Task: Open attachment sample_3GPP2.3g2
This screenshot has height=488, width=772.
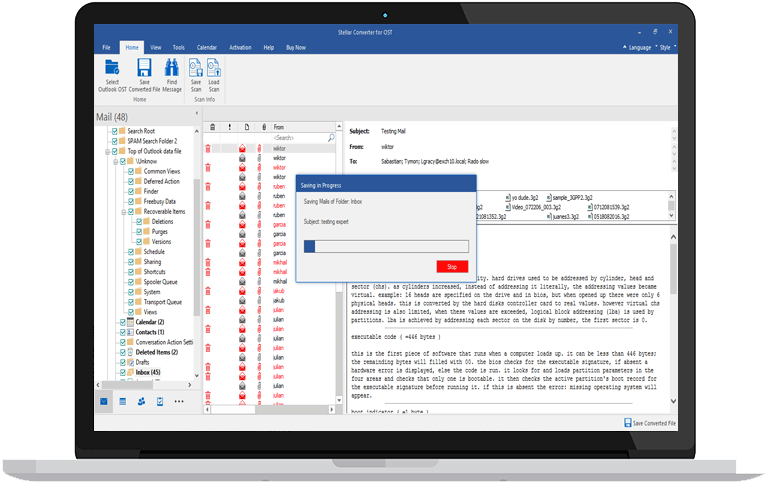Action: coord(570,197)
